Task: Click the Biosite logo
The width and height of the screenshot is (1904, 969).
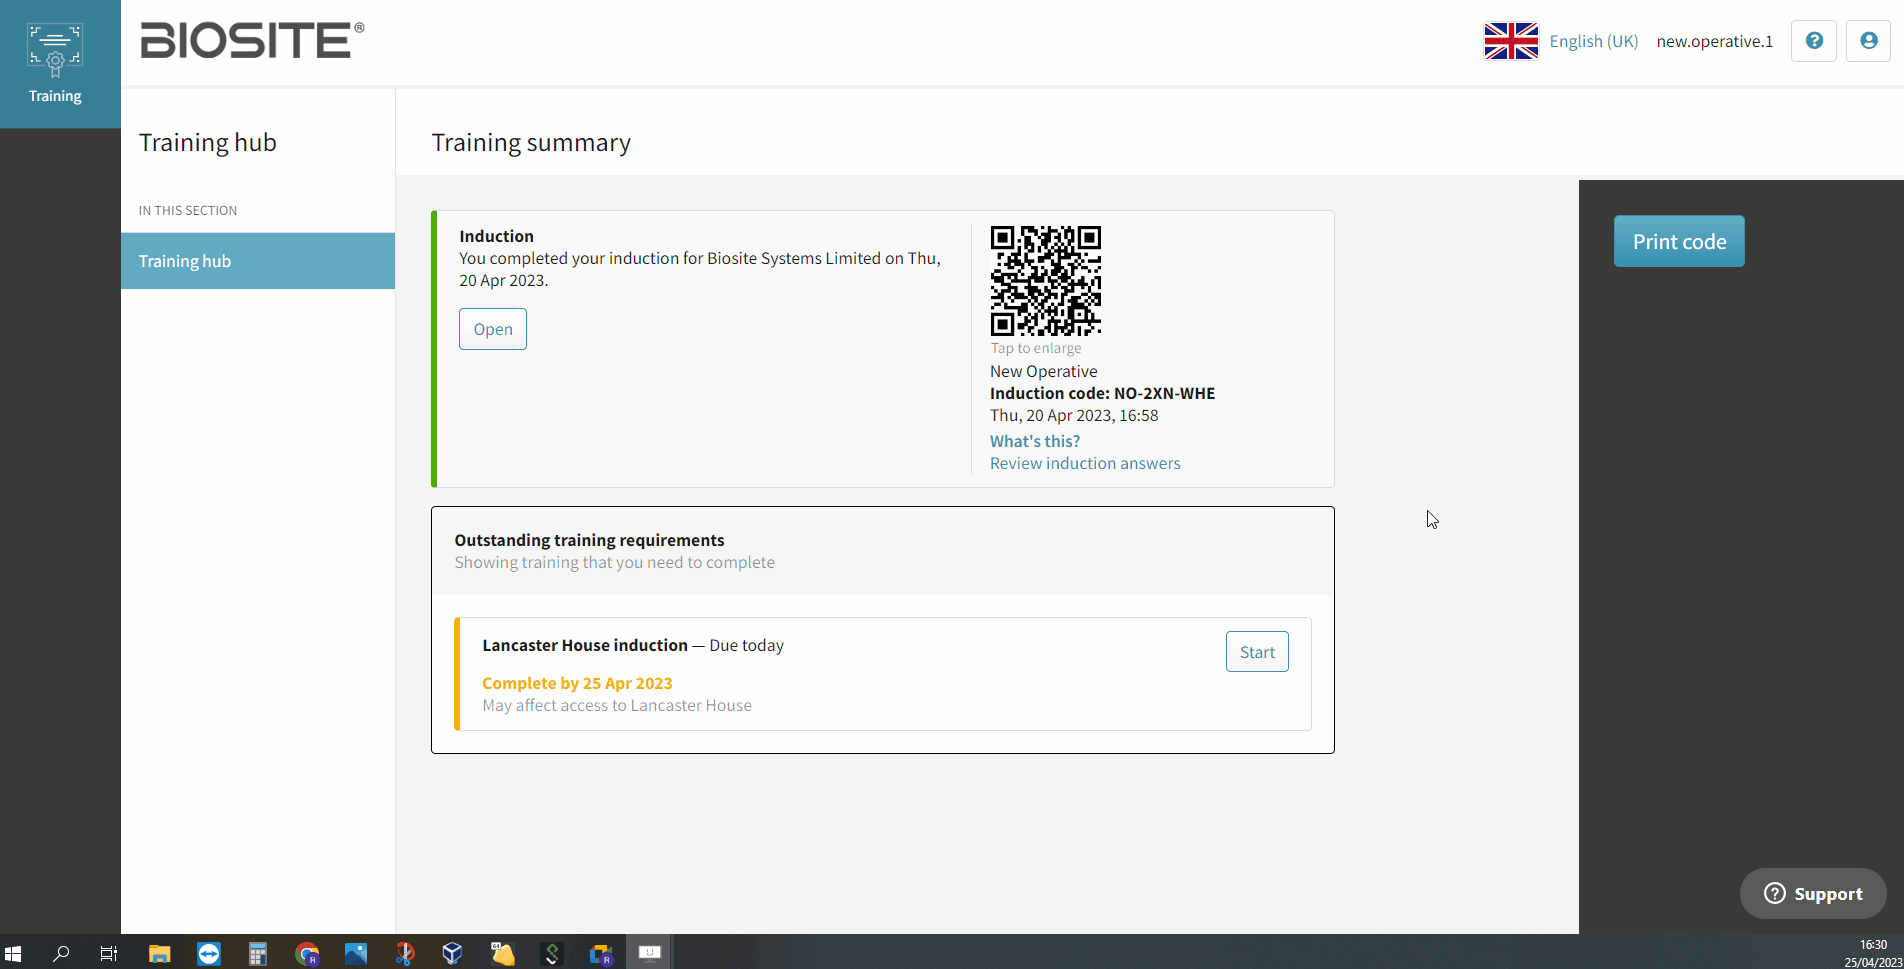Action: click(x=252, y=41)
